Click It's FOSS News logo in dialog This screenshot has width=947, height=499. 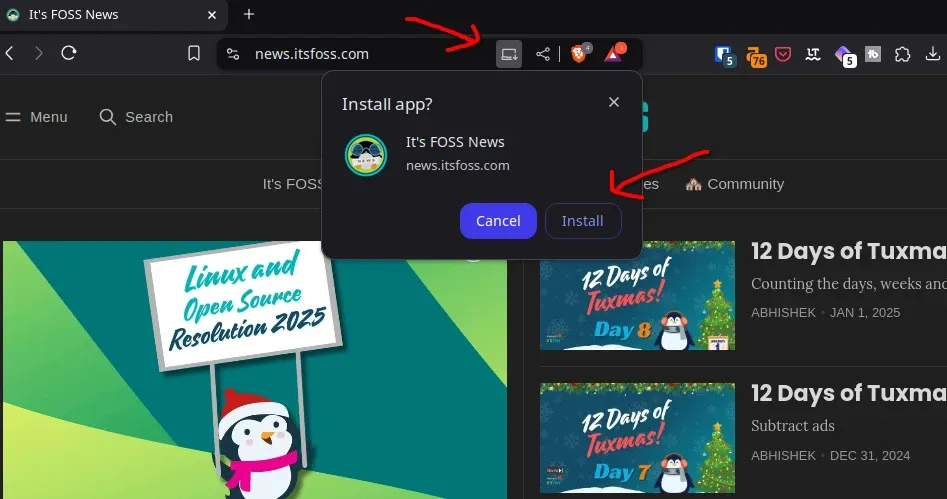pos(366,155)
